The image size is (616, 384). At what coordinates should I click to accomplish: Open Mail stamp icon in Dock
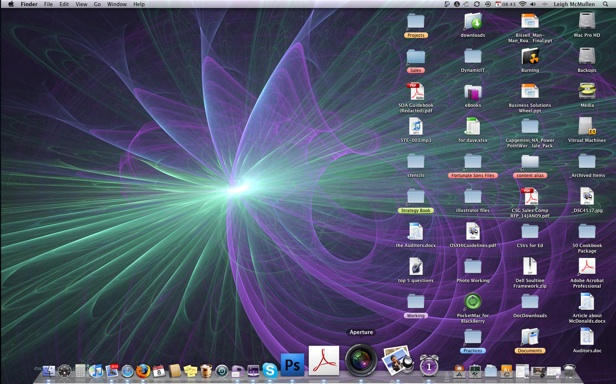pyautogui.click(x=112, y=371)
